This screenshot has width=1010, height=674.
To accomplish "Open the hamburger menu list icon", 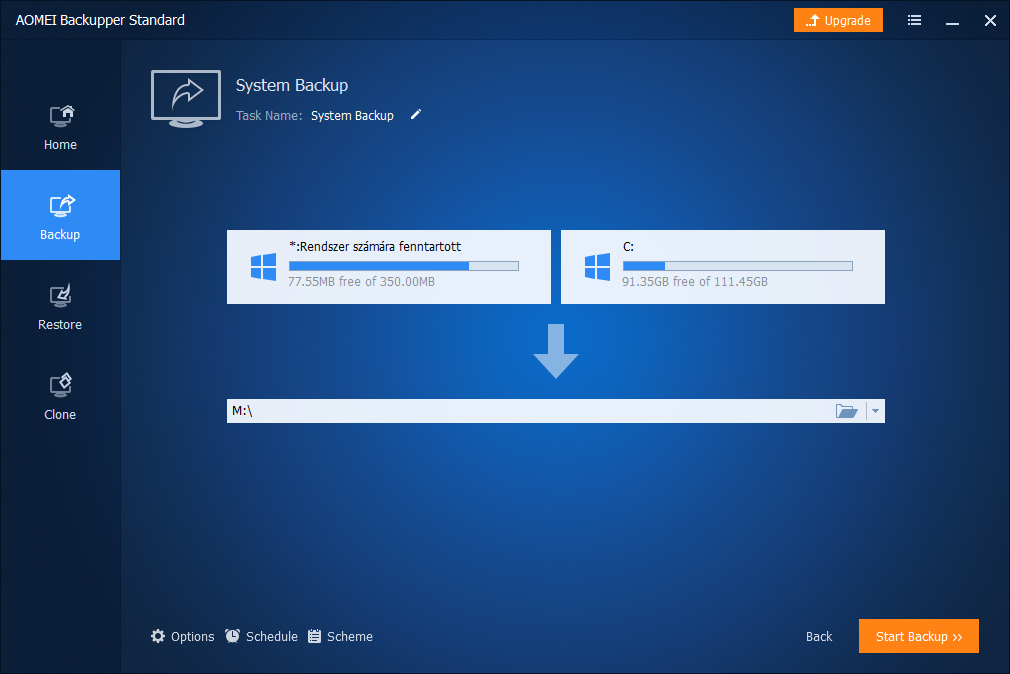I will pos(914,21).
